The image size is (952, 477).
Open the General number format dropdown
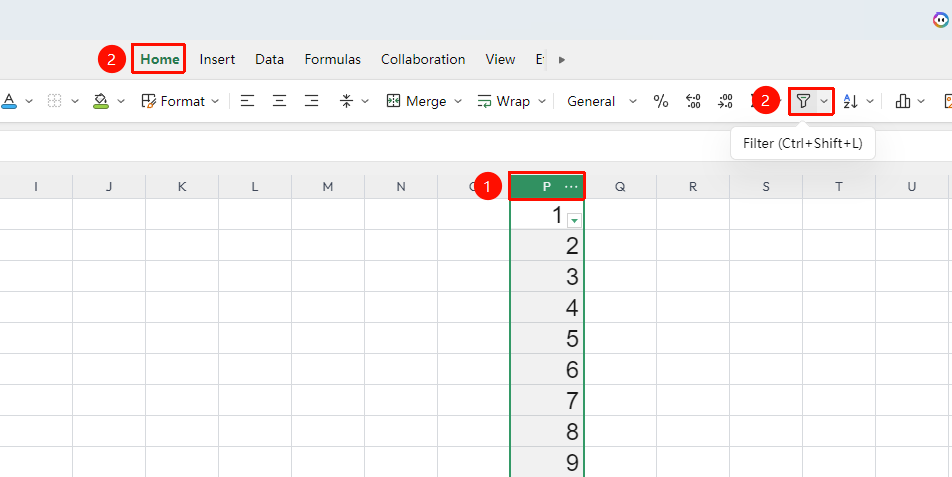602,101
